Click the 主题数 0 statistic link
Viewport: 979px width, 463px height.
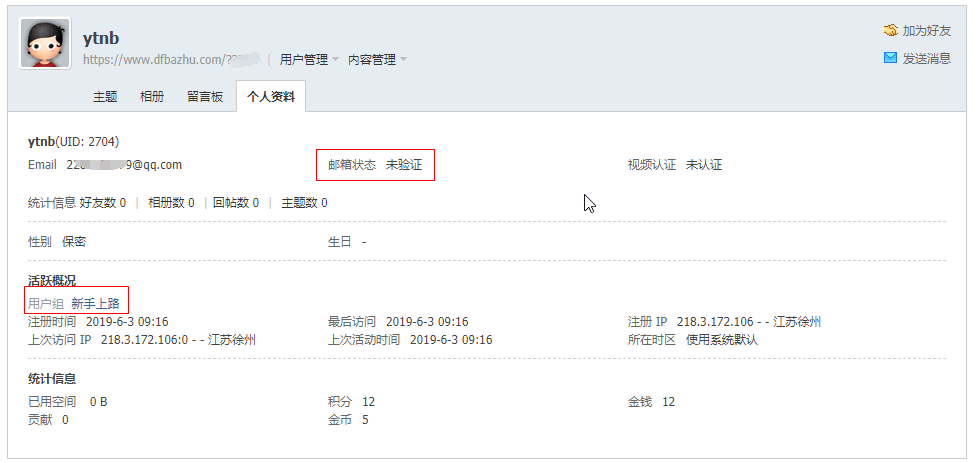[x=304, y=203]
